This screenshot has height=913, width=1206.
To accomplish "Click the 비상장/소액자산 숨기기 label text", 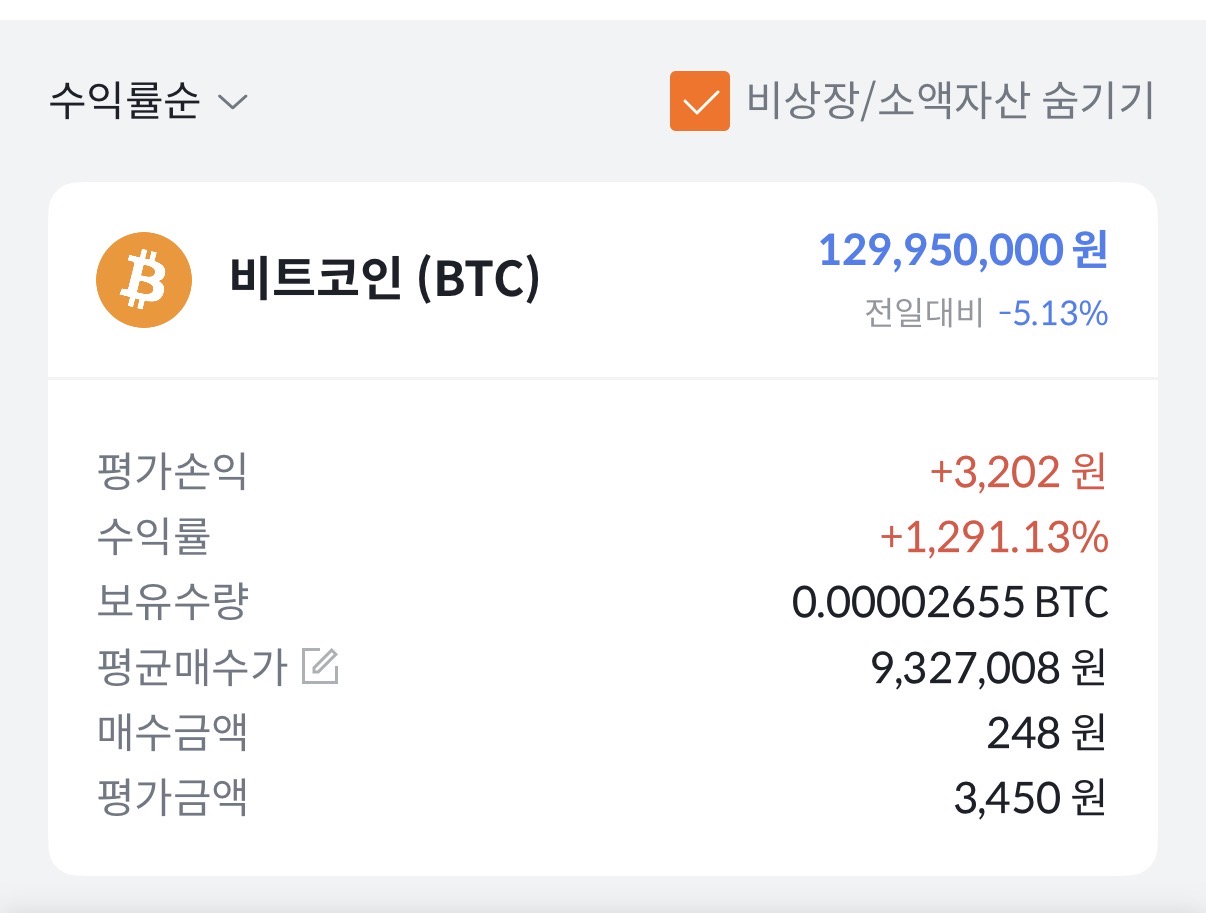I will pos(950,101).
